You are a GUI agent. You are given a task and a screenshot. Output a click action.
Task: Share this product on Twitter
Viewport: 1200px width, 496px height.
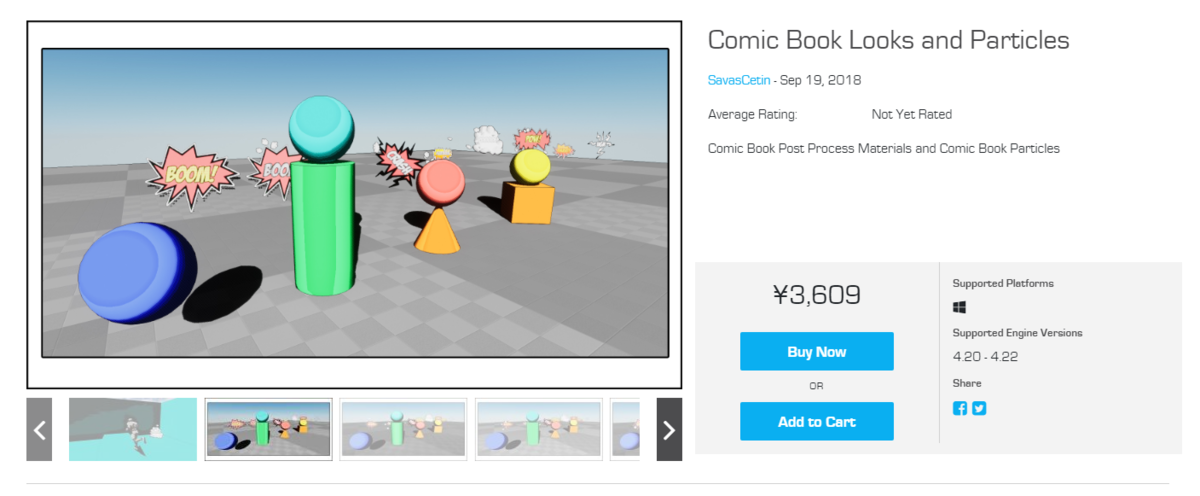[x=979, y=408]
